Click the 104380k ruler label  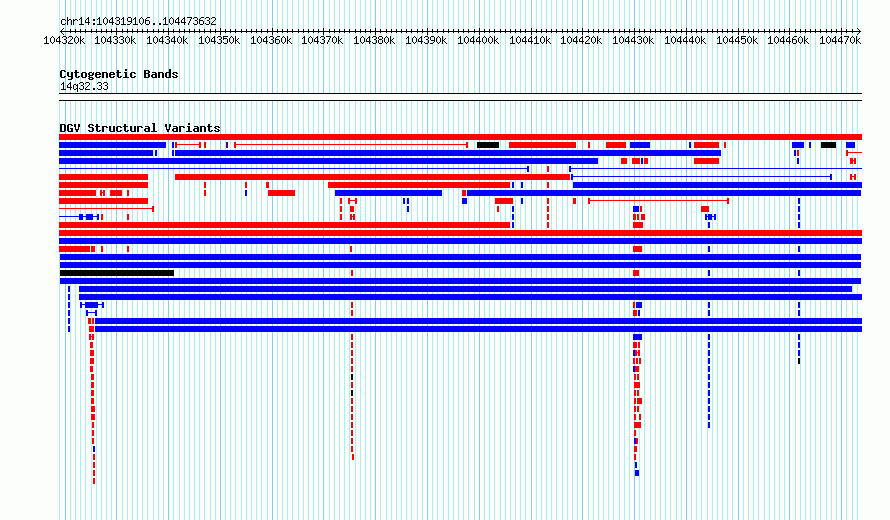pos(374,40)
